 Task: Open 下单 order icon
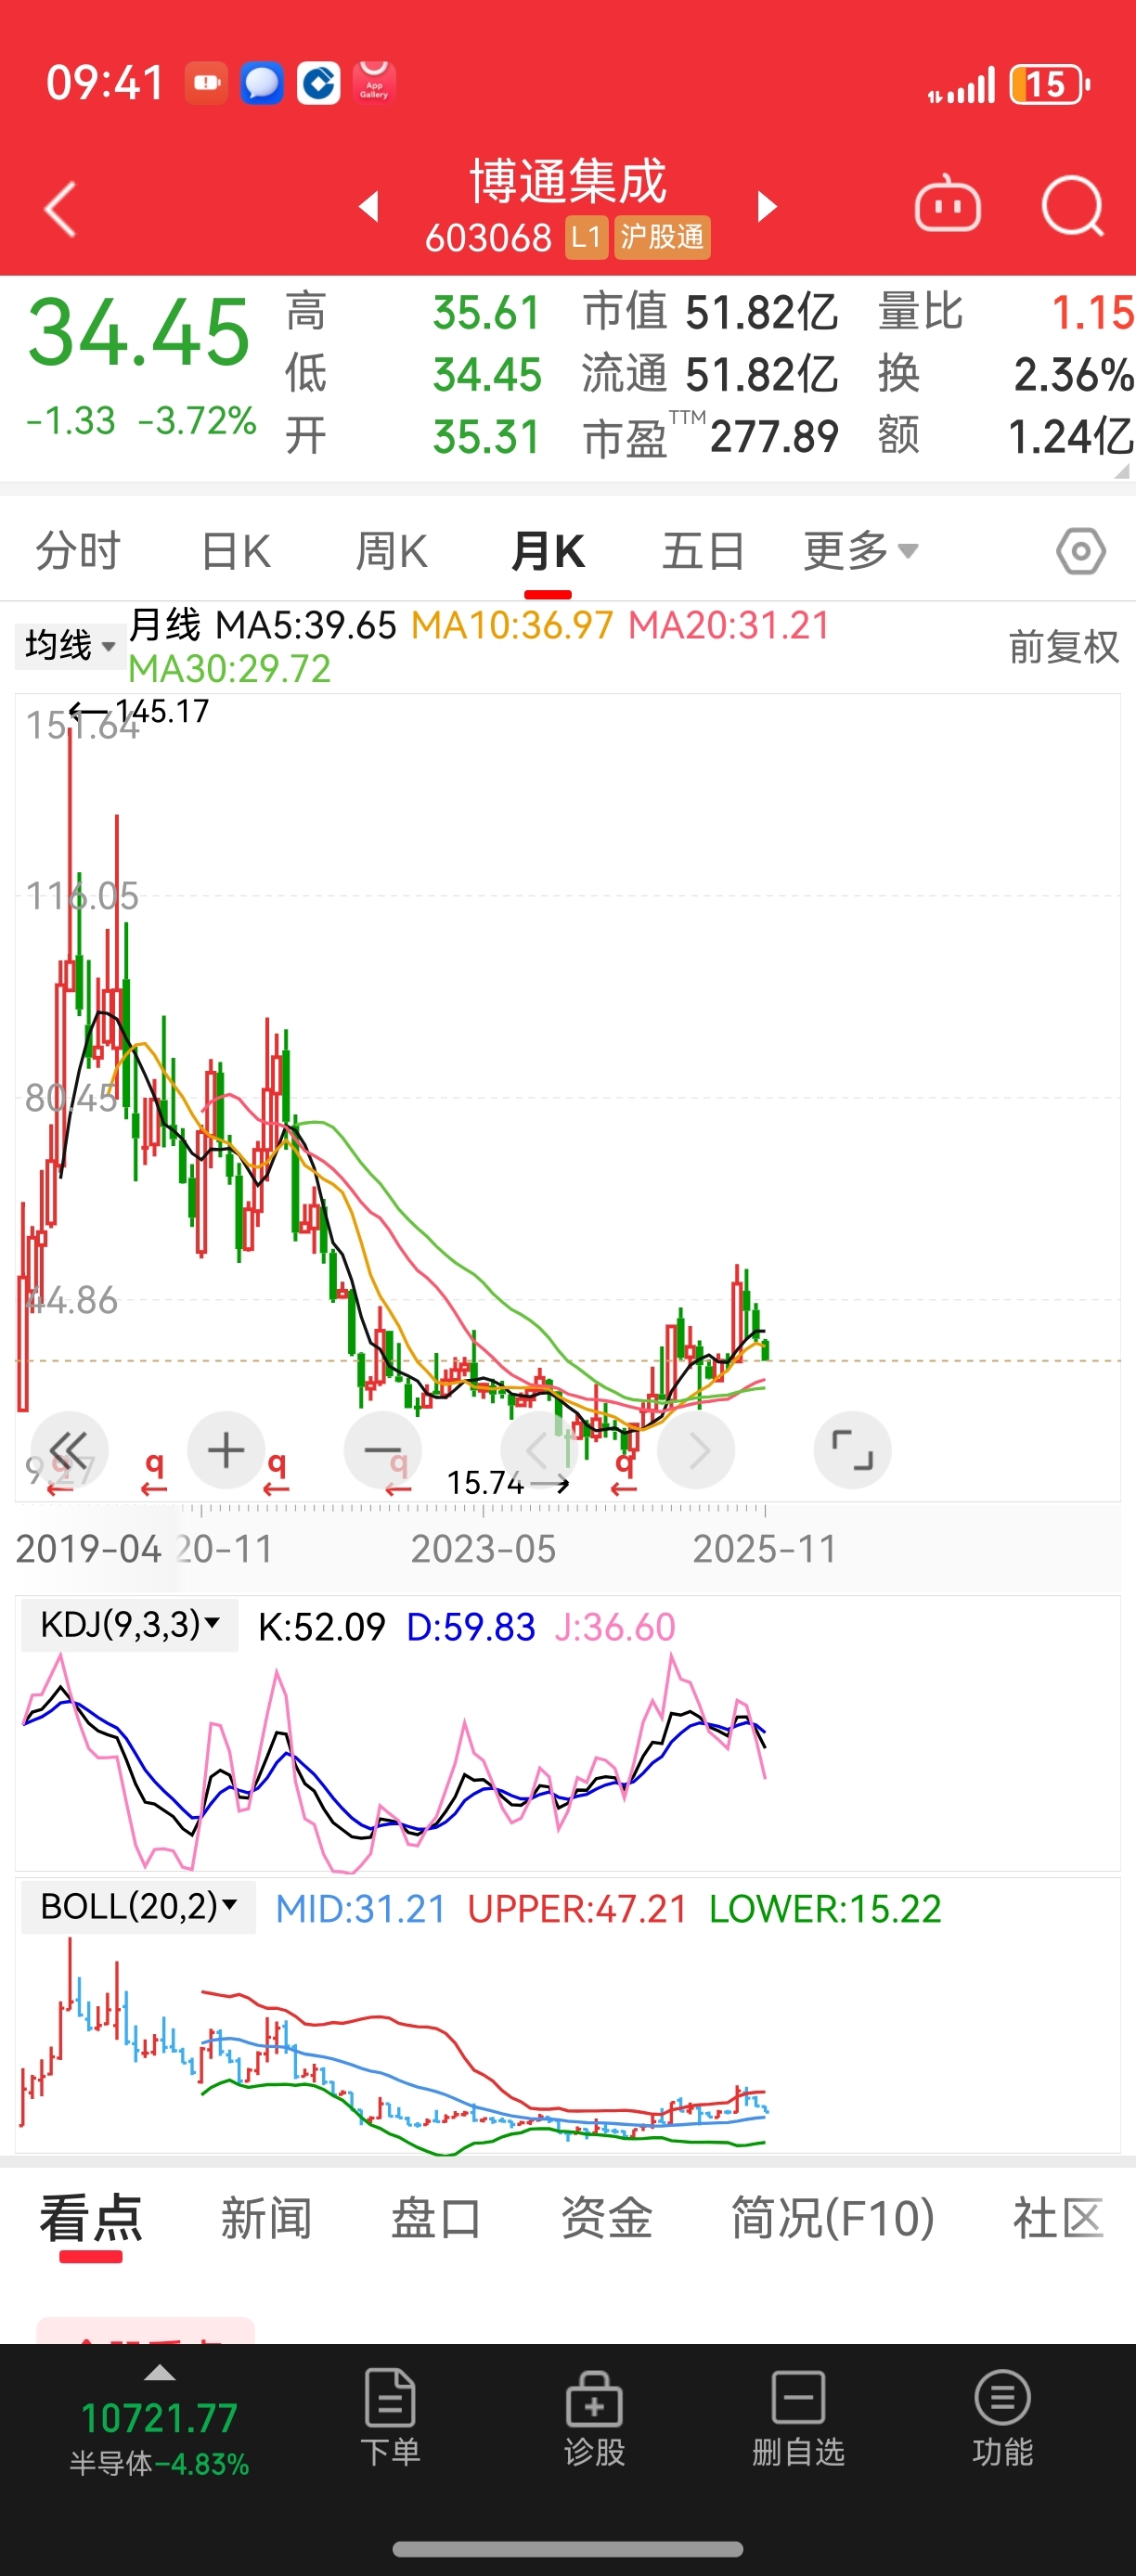(390, 2417)
